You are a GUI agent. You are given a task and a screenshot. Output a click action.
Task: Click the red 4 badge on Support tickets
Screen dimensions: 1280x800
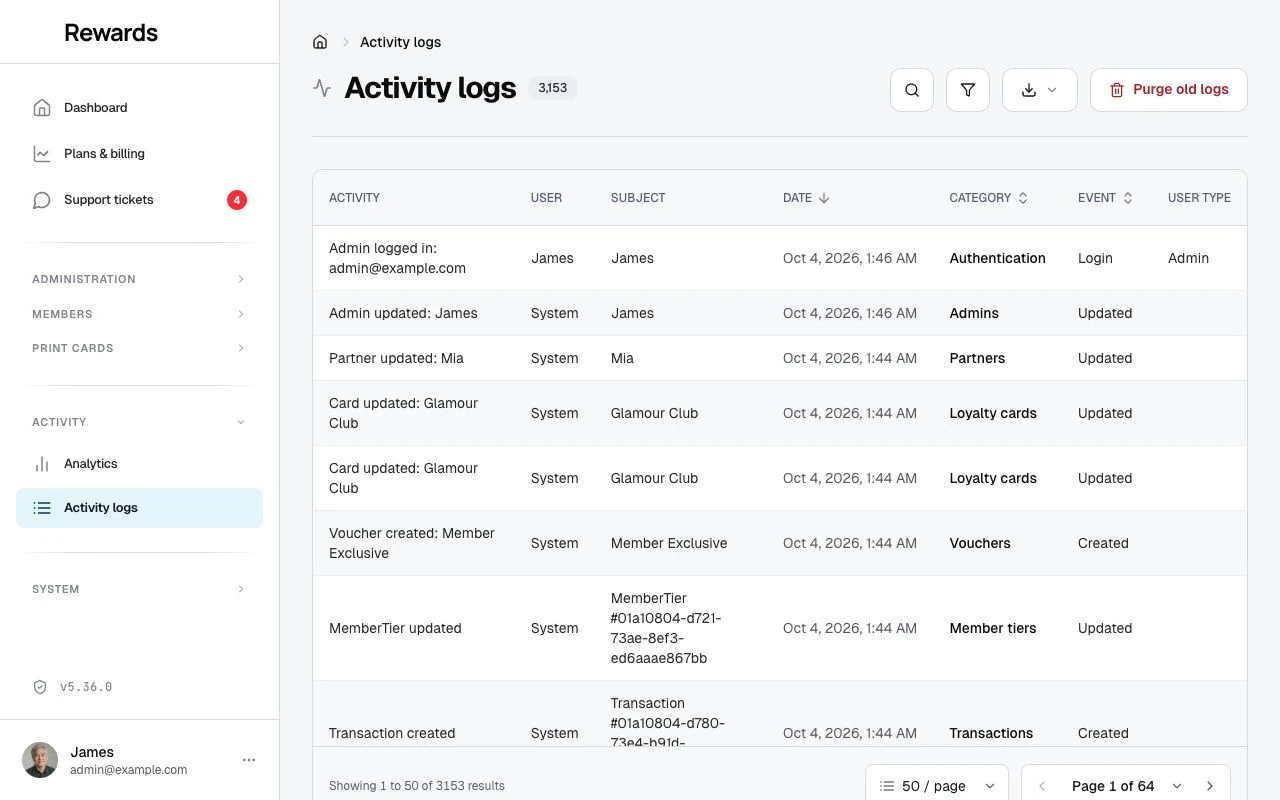click(237, 200)
